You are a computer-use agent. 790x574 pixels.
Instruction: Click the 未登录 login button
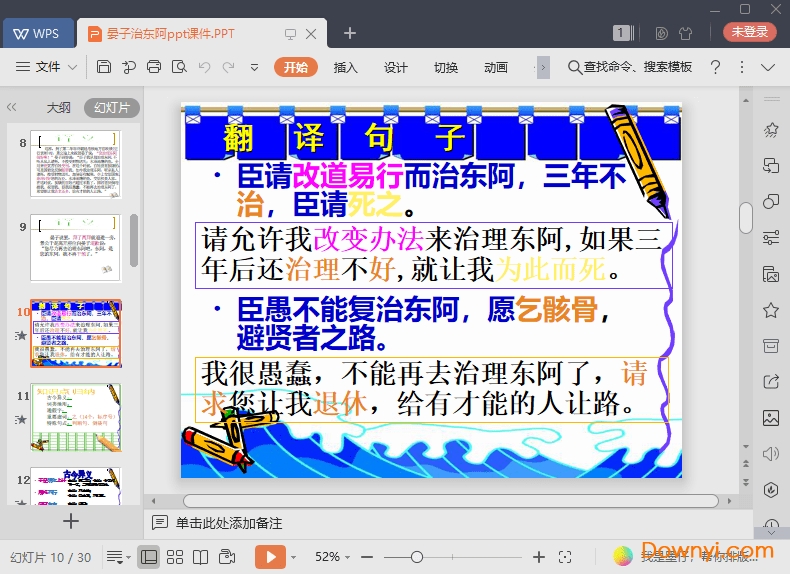[749, 32]
